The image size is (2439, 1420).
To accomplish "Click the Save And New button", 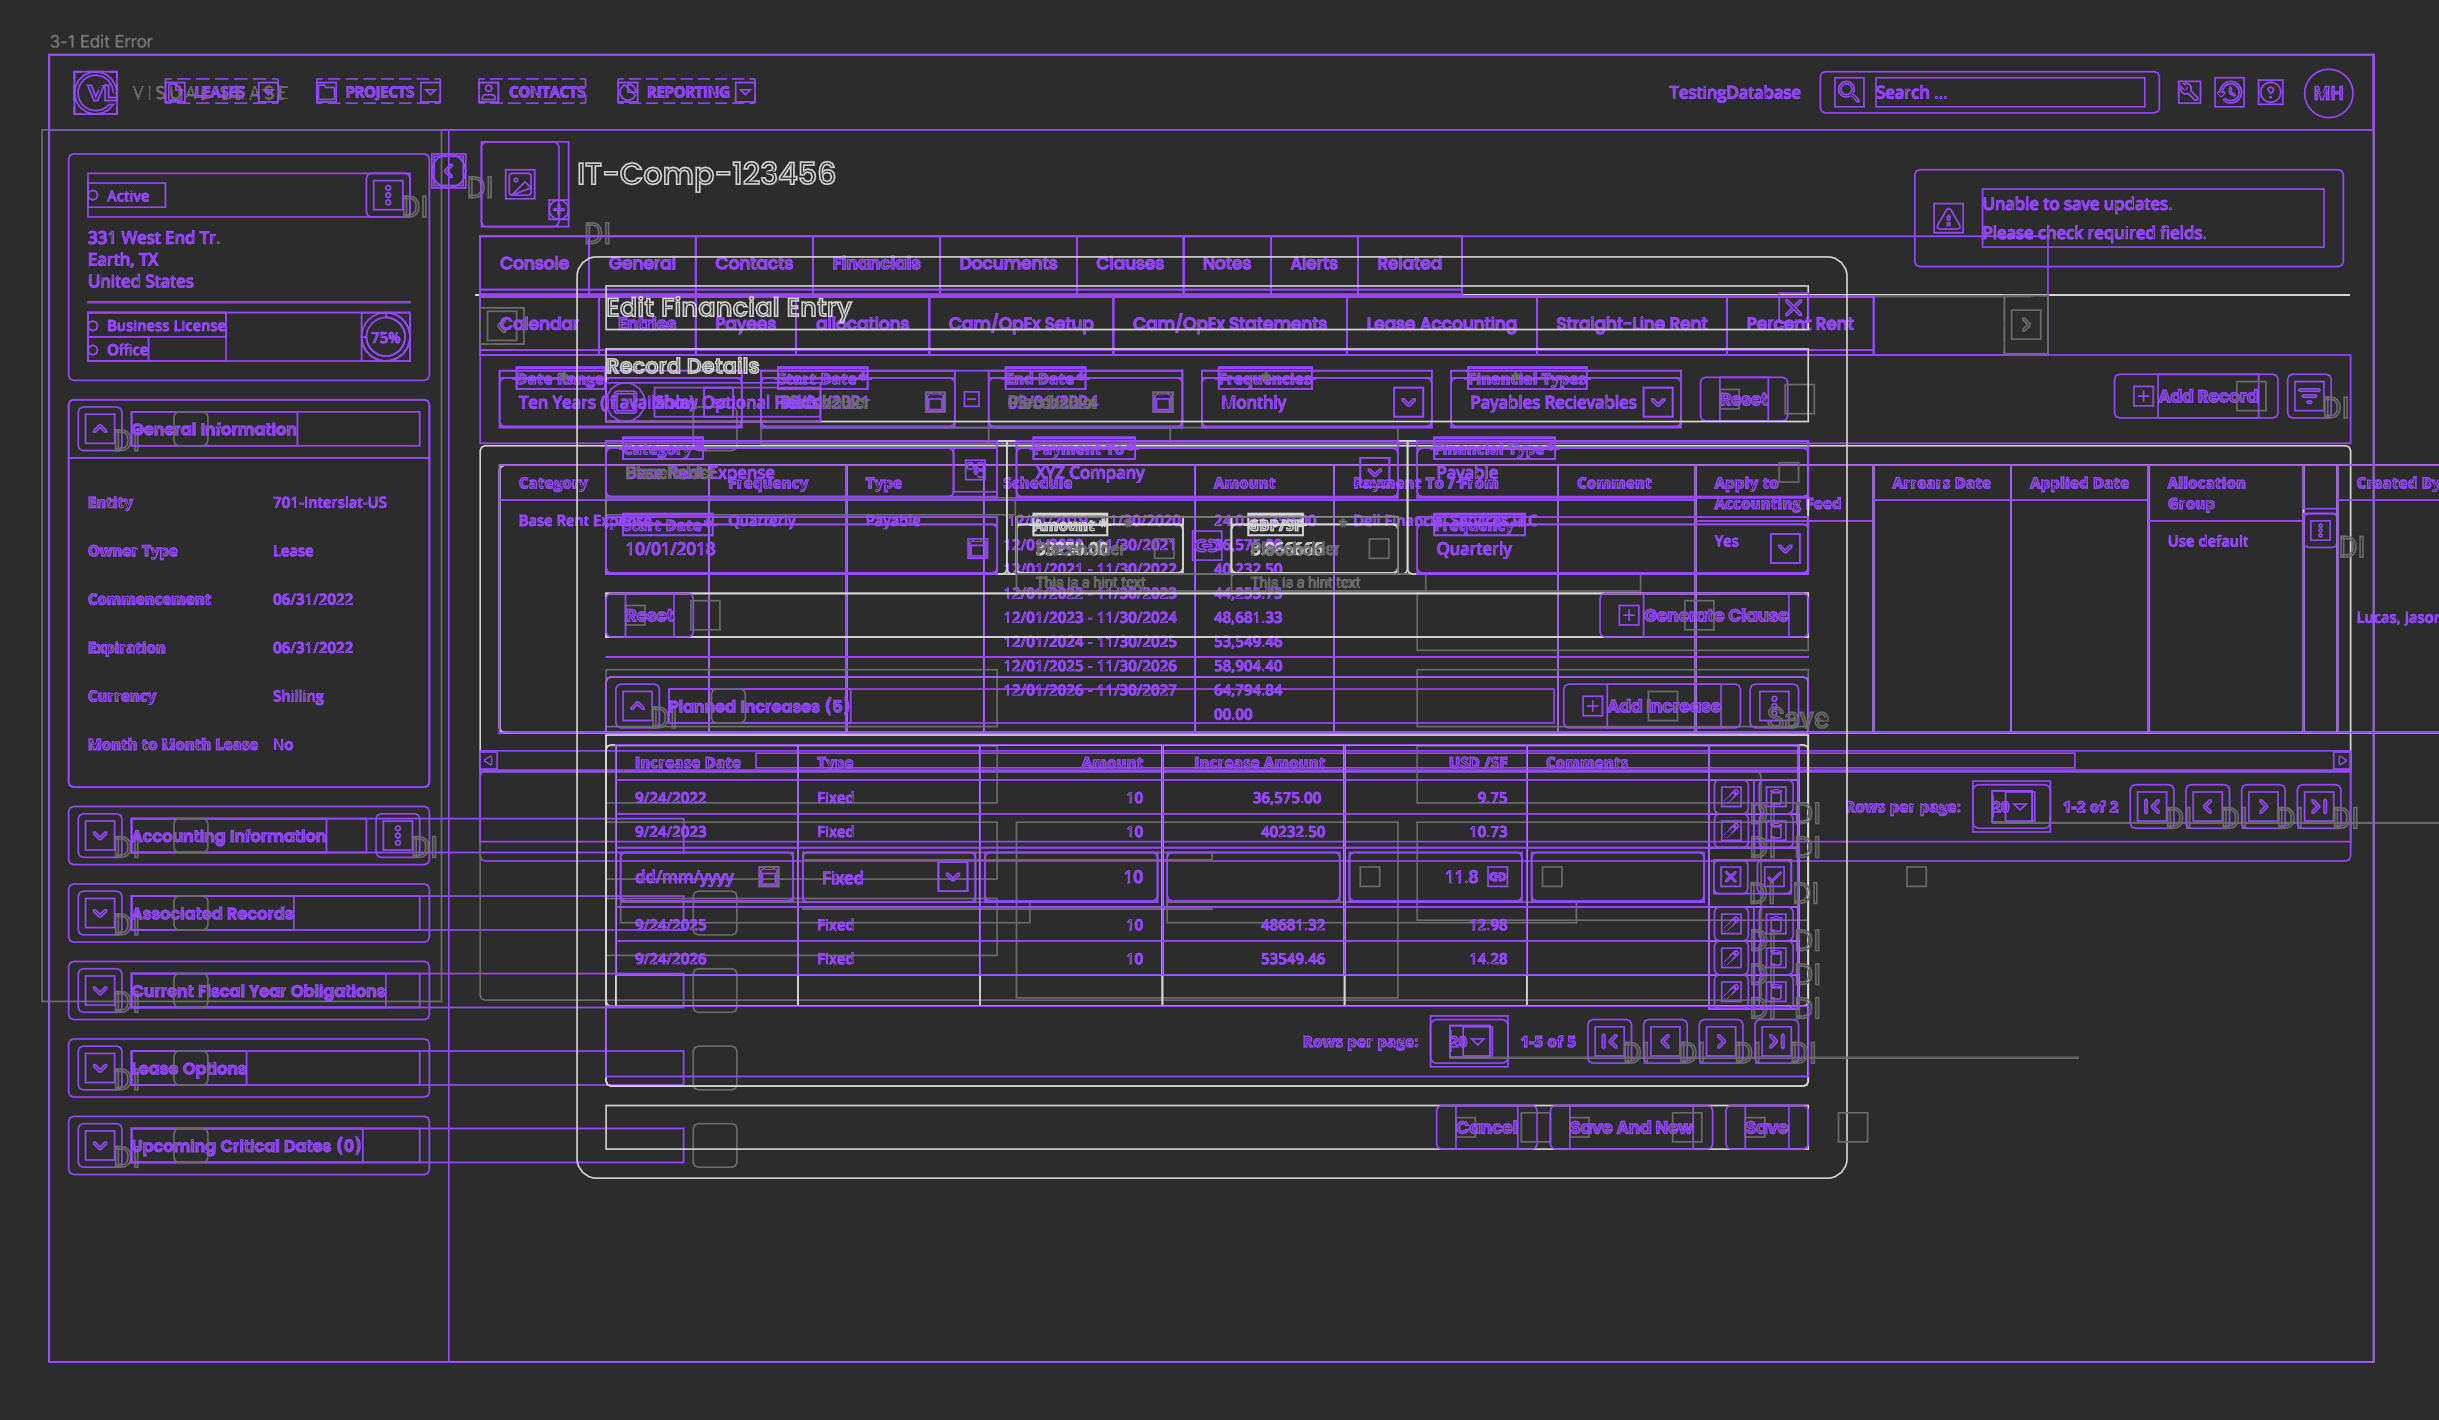I will [x=1630, y=1127].
